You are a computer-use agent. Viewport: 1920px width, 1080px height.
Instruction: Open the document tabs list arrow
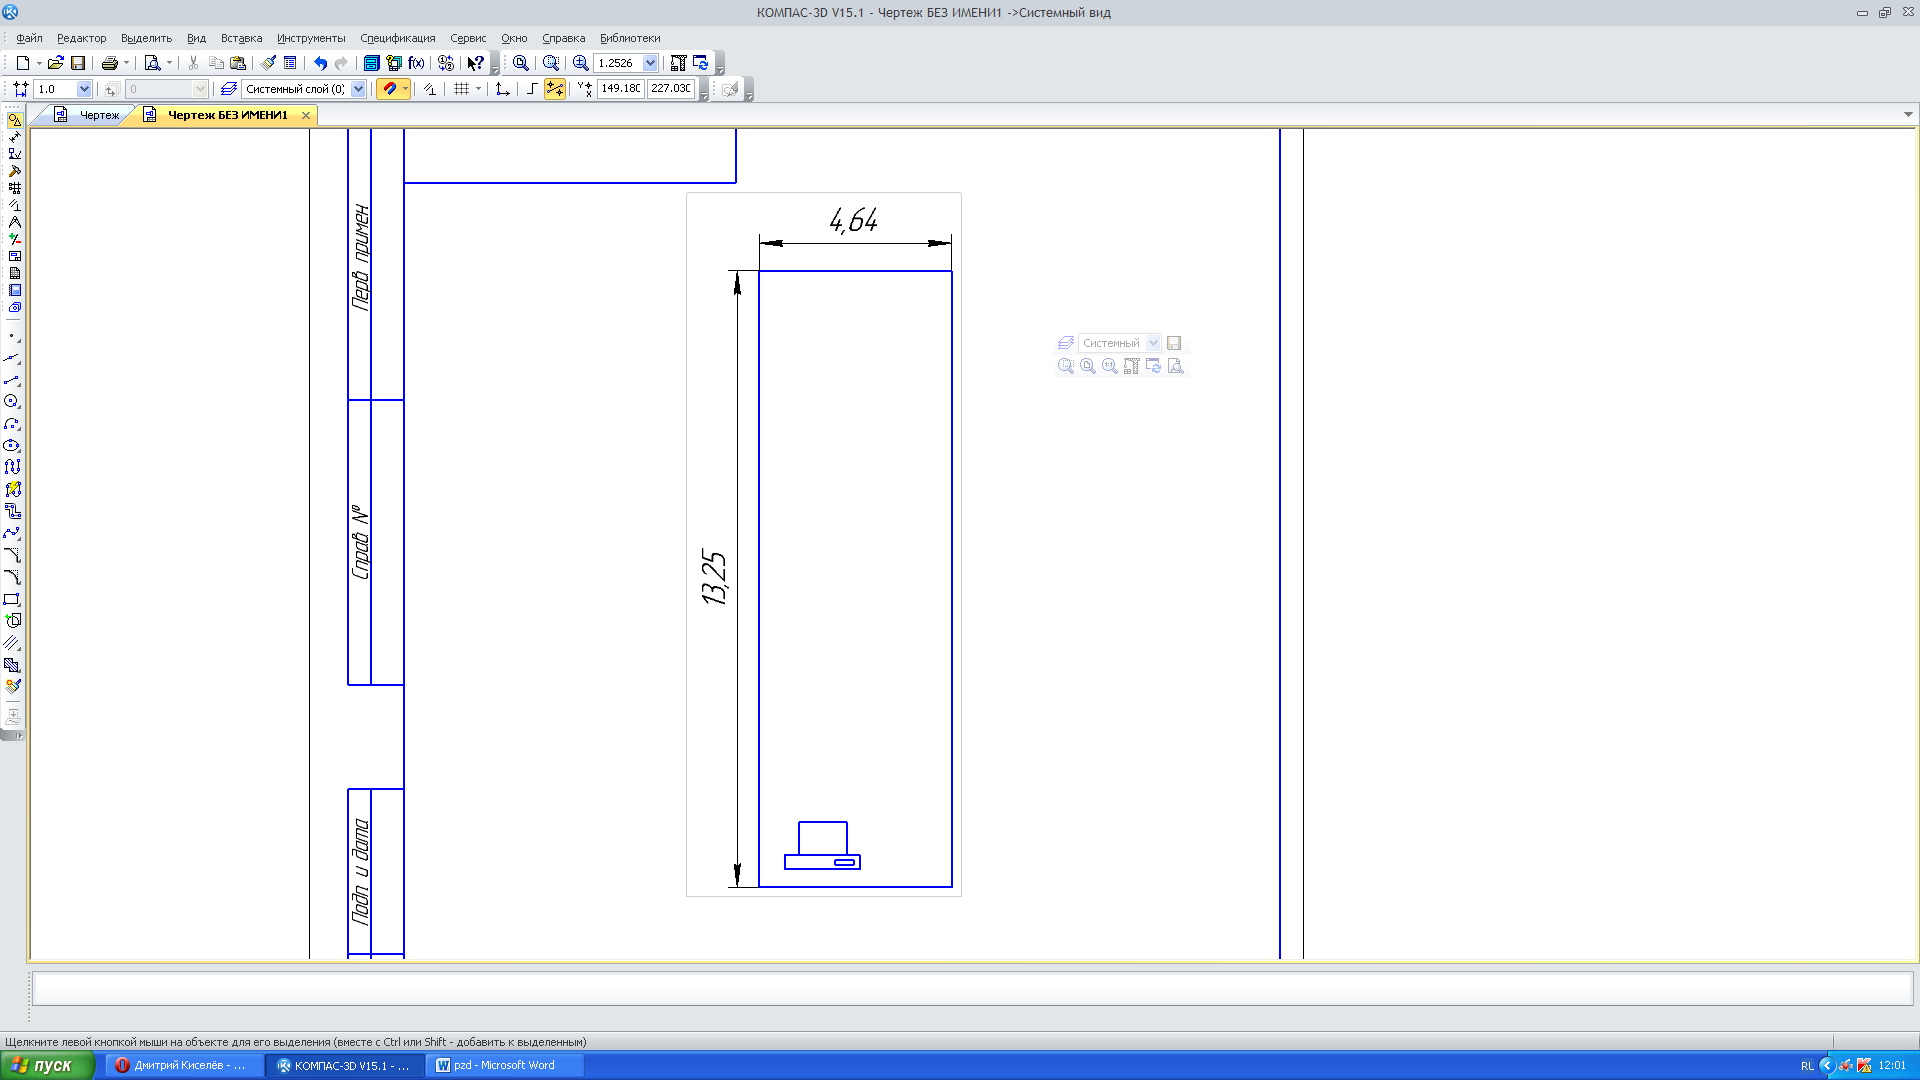[1908, 115]
